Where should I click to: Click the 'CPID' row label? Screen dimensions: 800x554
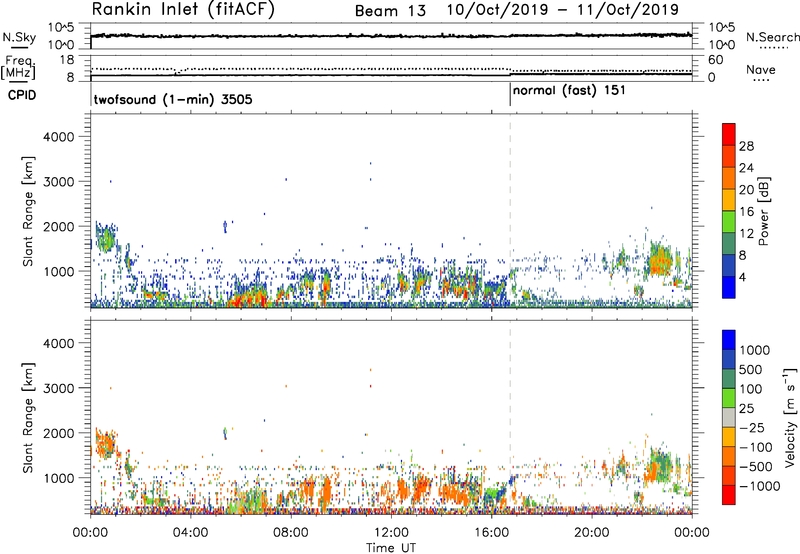click(22, 95)
